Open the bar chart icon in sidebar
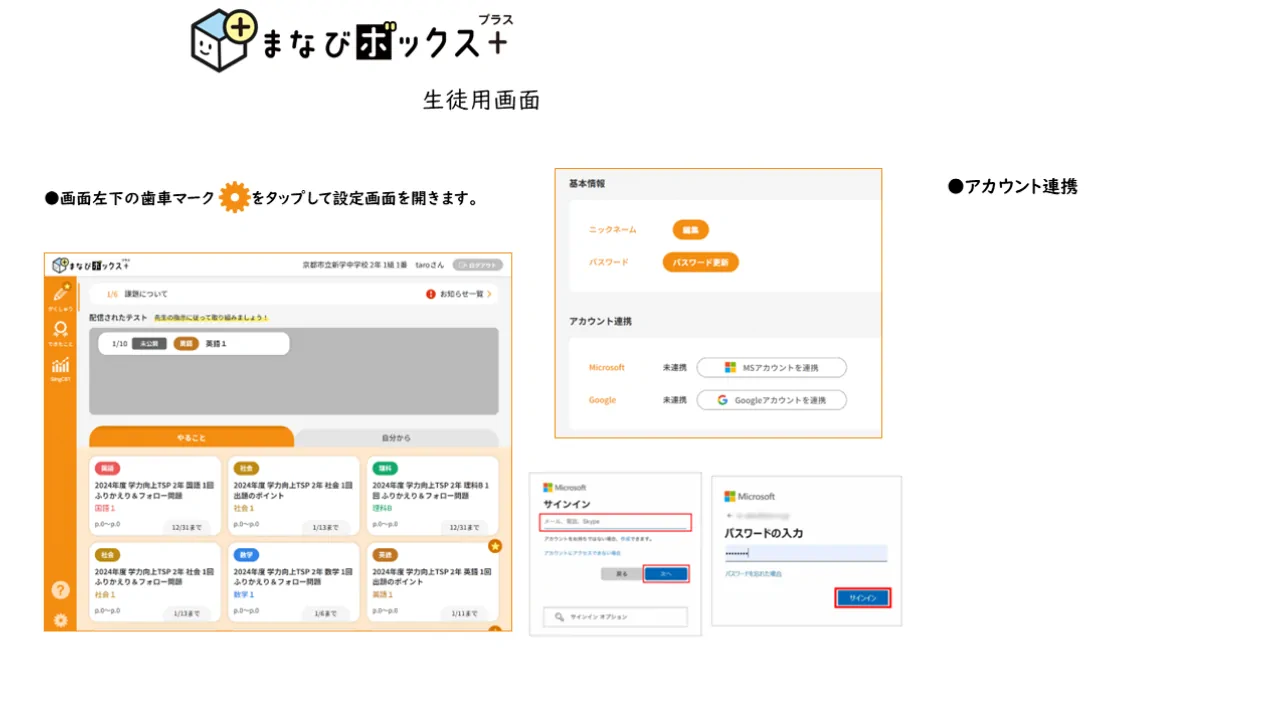Image resolution: width=1286 pixels, height=724 pixels. 60,366
